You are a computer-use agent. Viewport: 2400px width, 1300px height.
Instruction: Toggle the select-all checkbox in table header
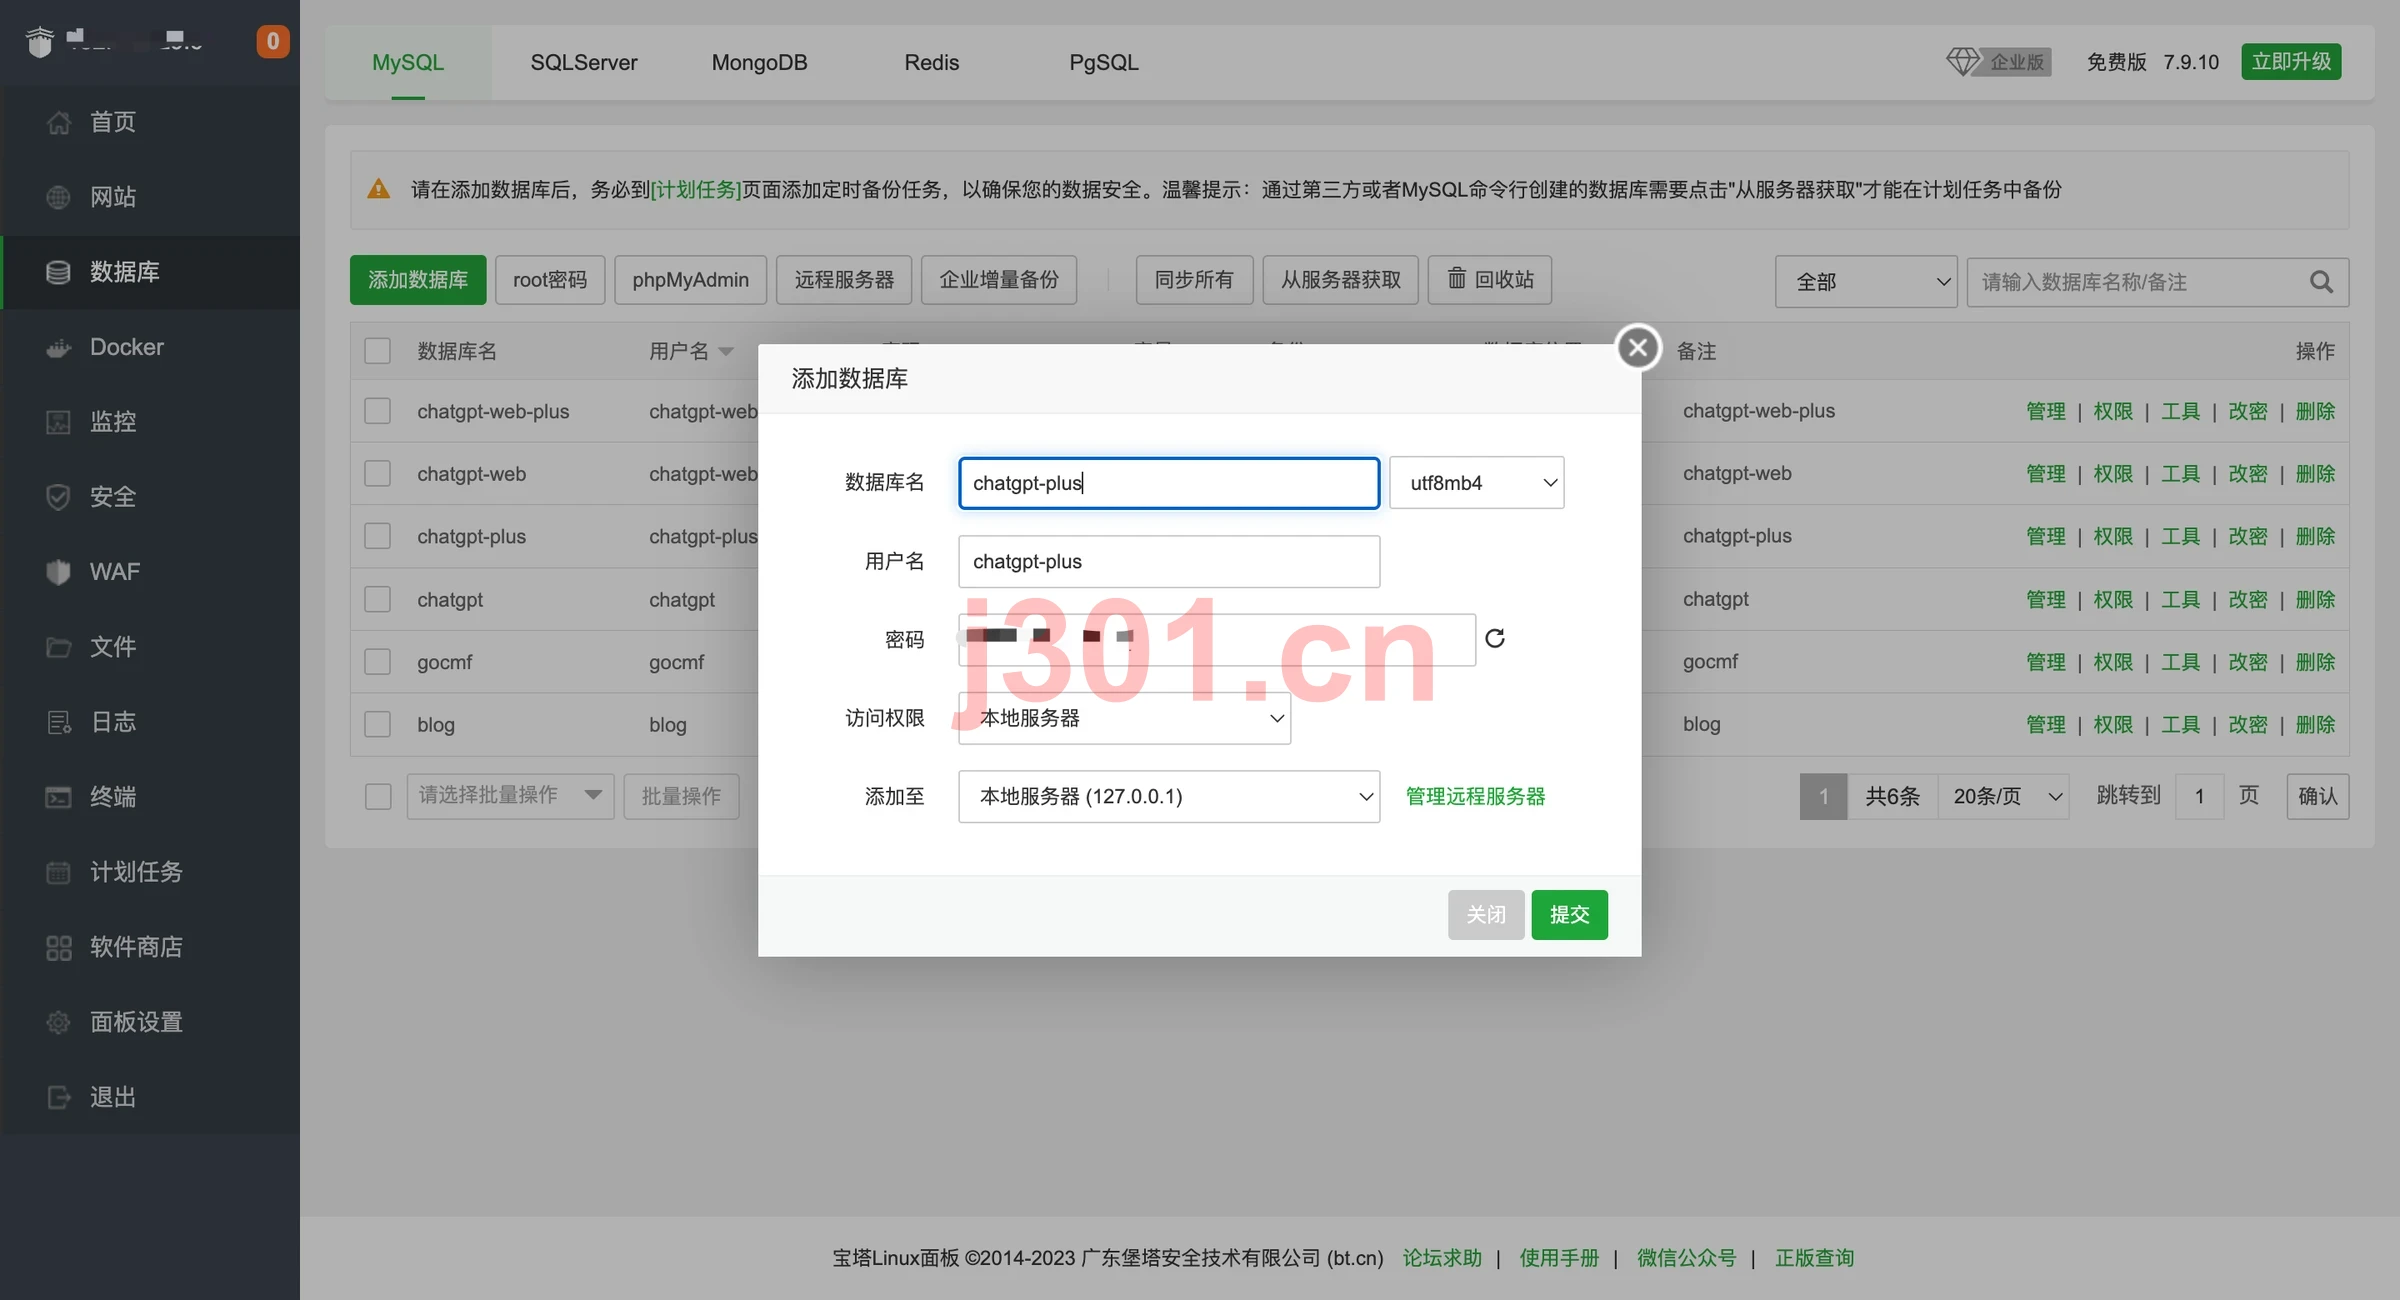[x=377, y=351]
